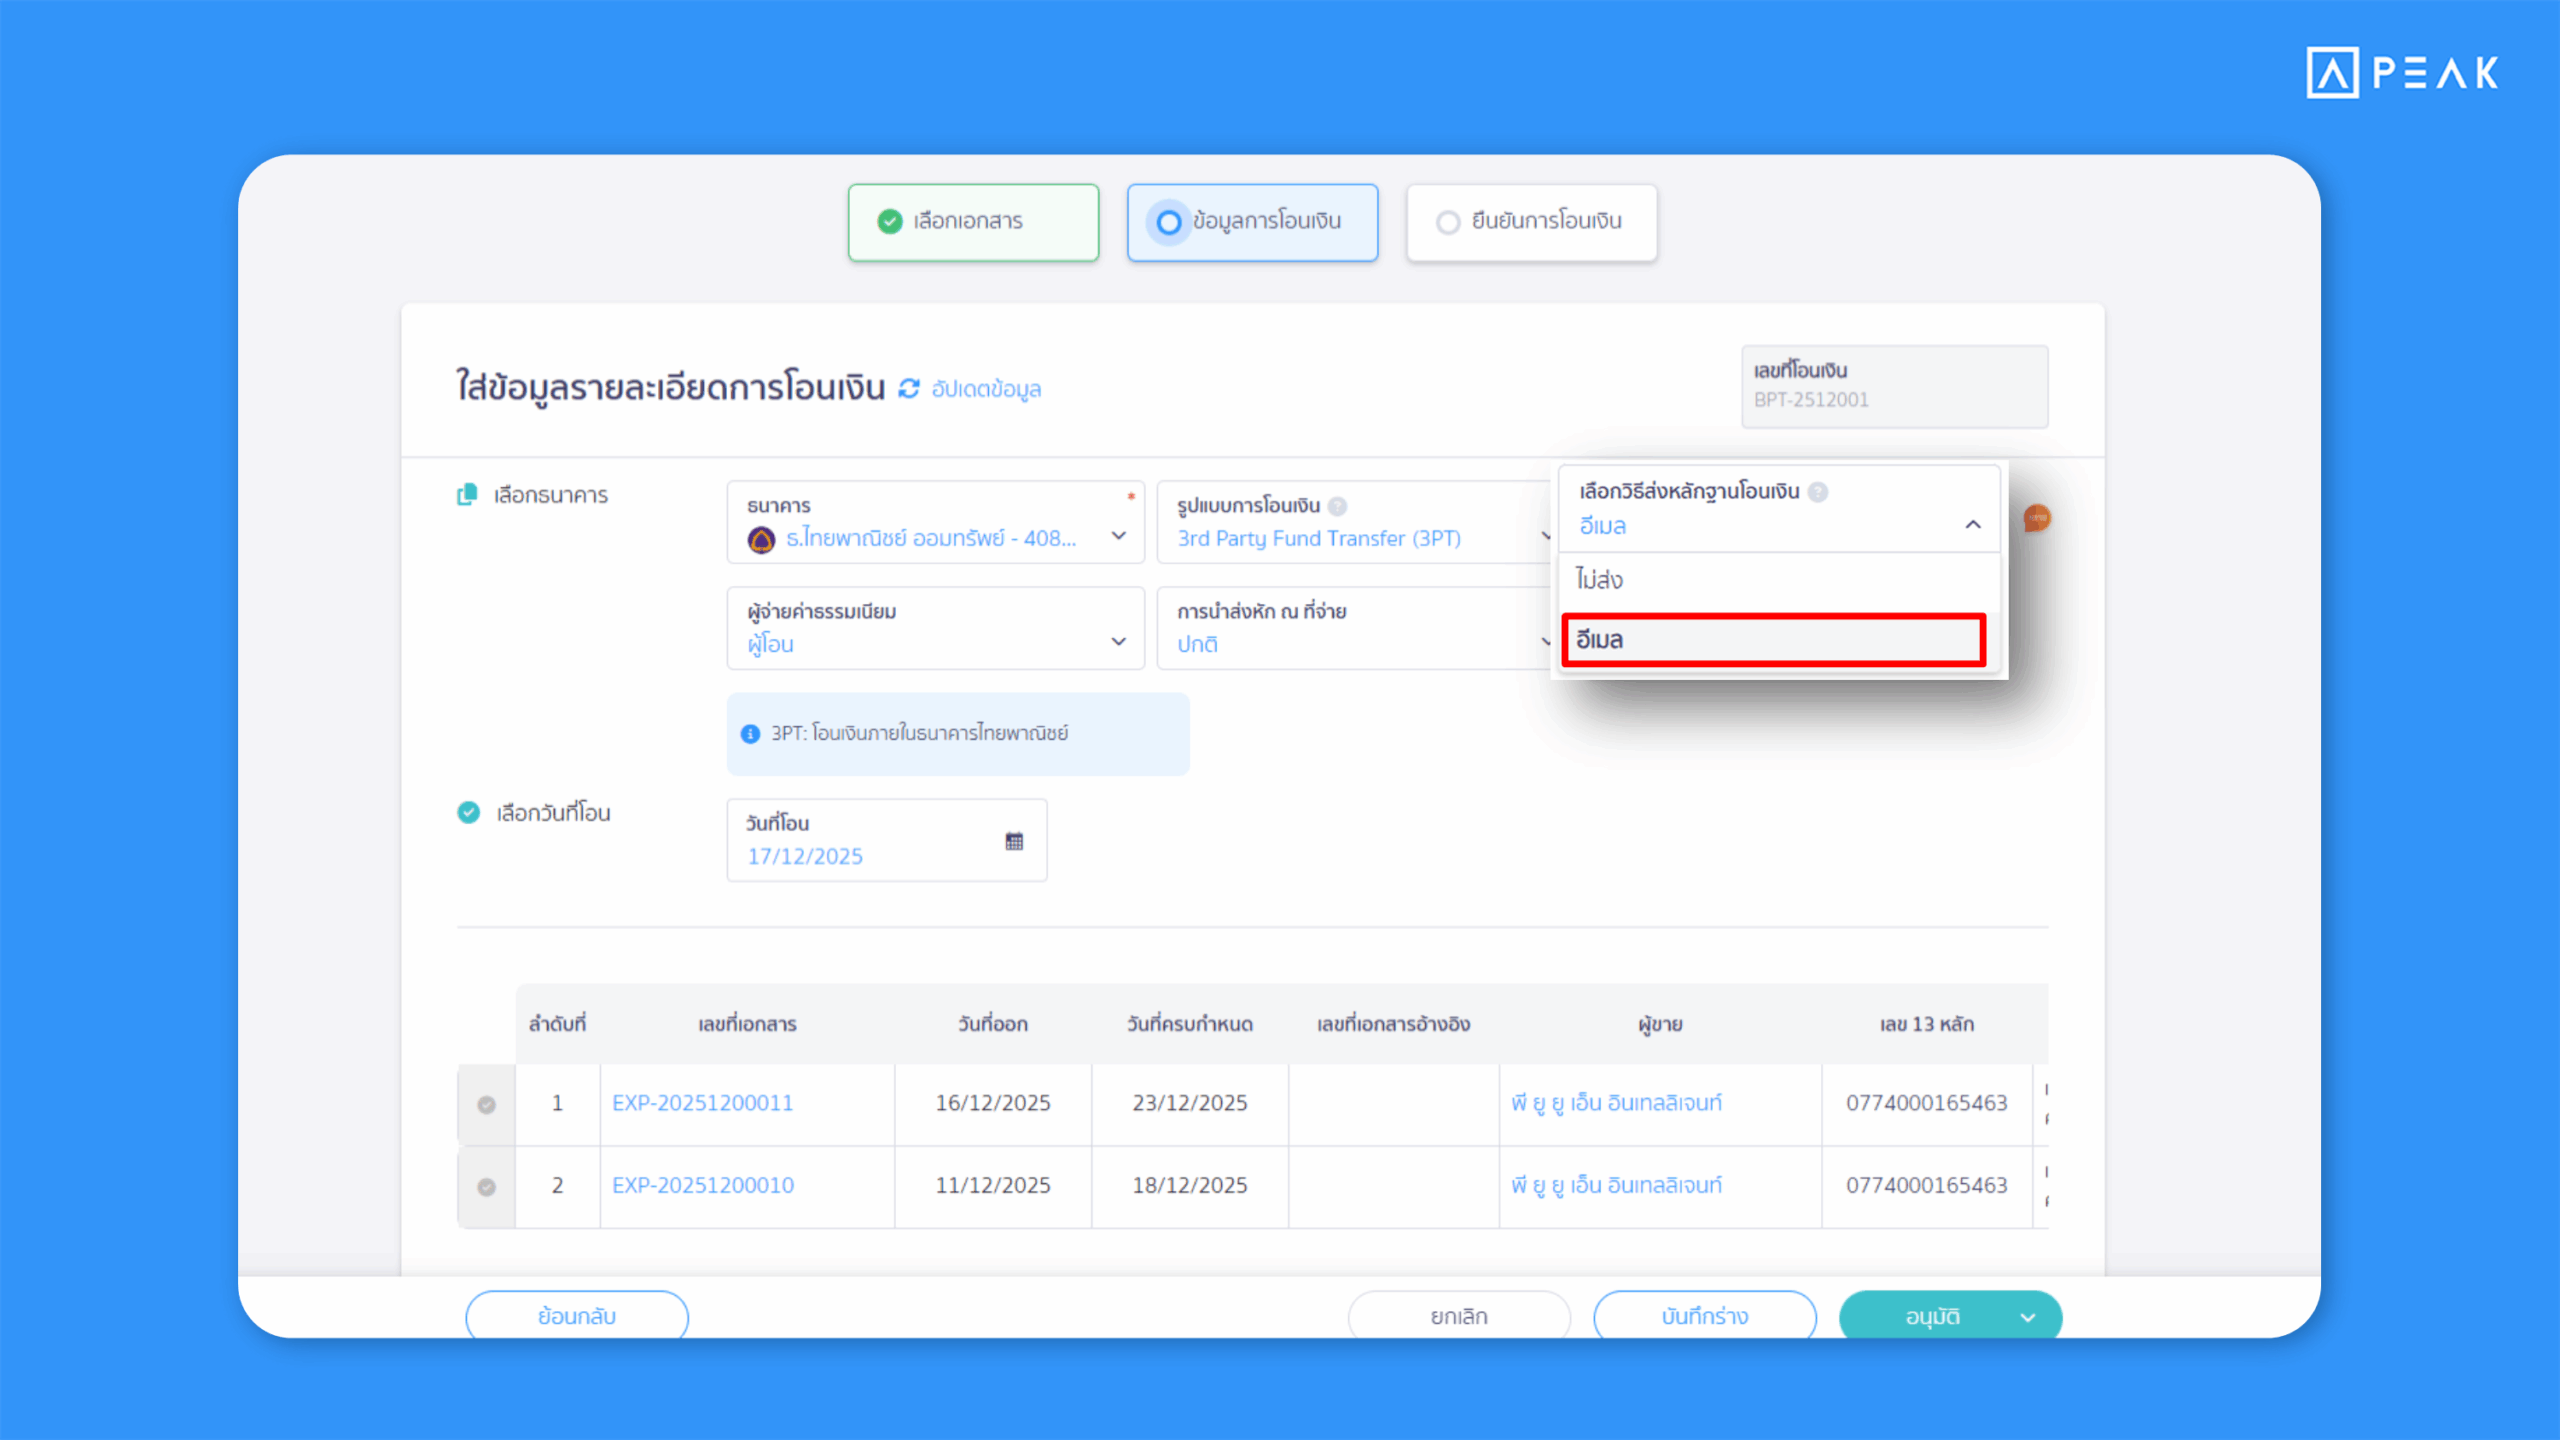Click the refresh icon beside อัปเดตข้อมูล

[x=908, y=388]
